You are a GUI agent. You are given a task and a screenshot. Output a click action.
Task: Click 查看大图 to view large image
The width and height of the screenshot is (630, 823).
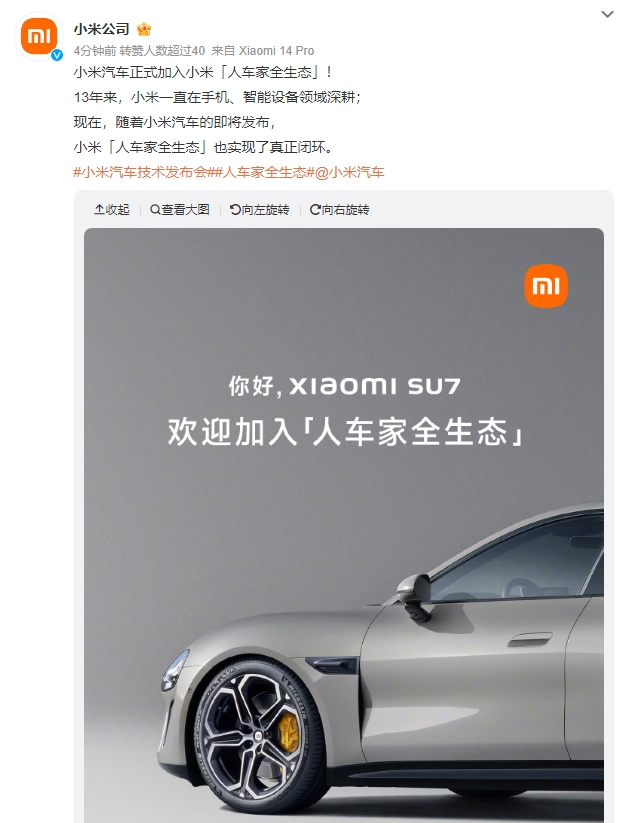pos(180,209)
